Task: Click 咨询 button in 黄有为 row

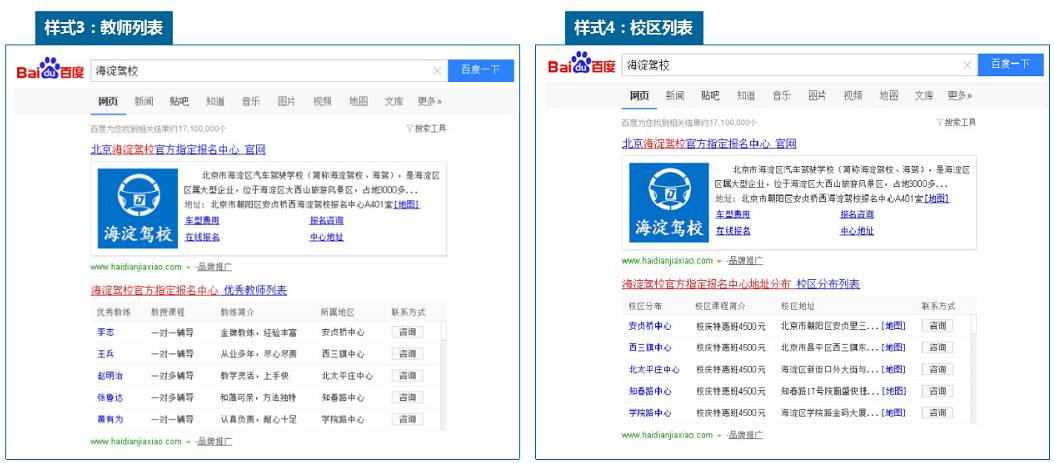Action: coord(407,419)
